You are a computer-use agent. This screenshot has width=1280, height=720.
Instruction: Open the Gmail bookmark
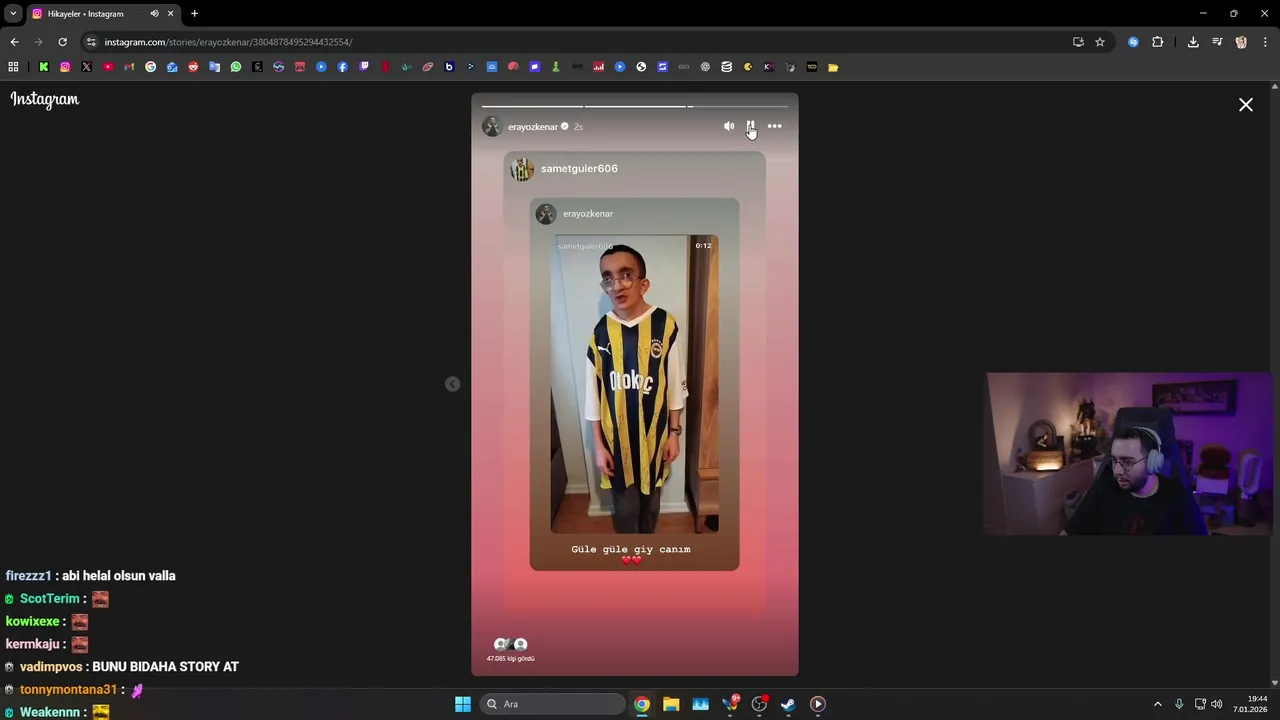[x=129, y=67]
